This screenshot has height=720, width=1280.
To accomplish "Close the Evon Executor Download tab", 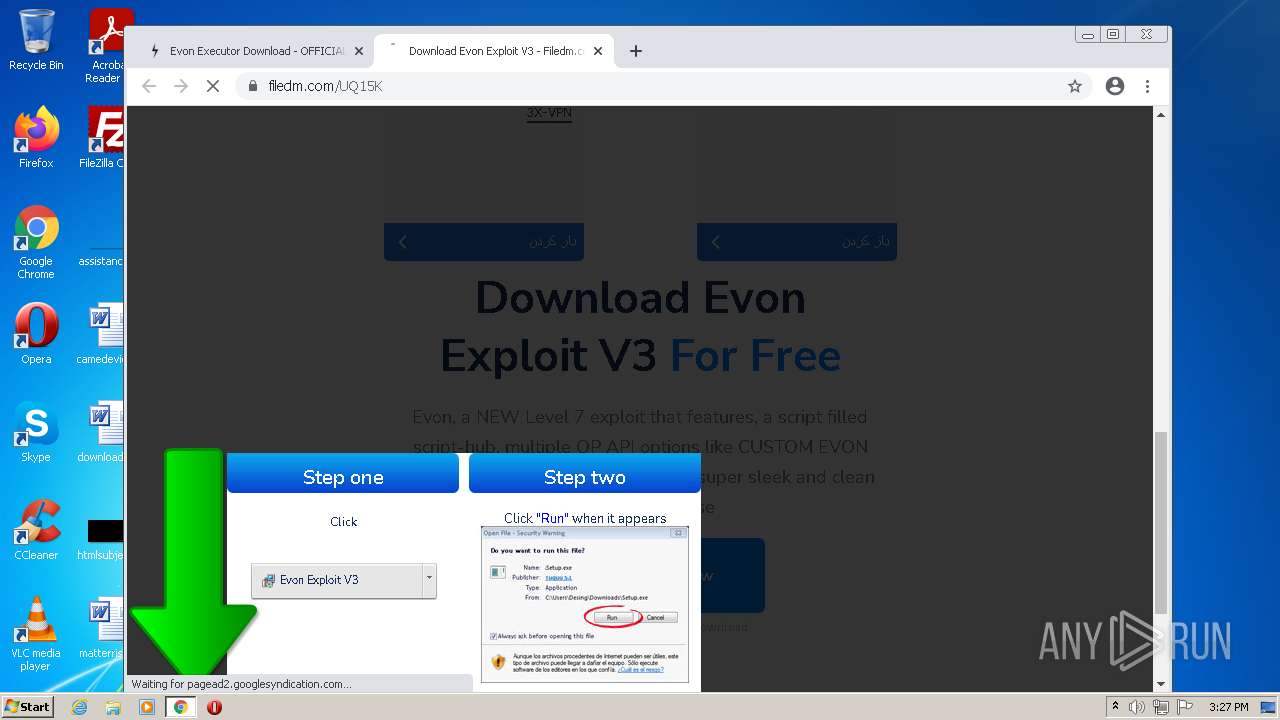I will [359, 51].
